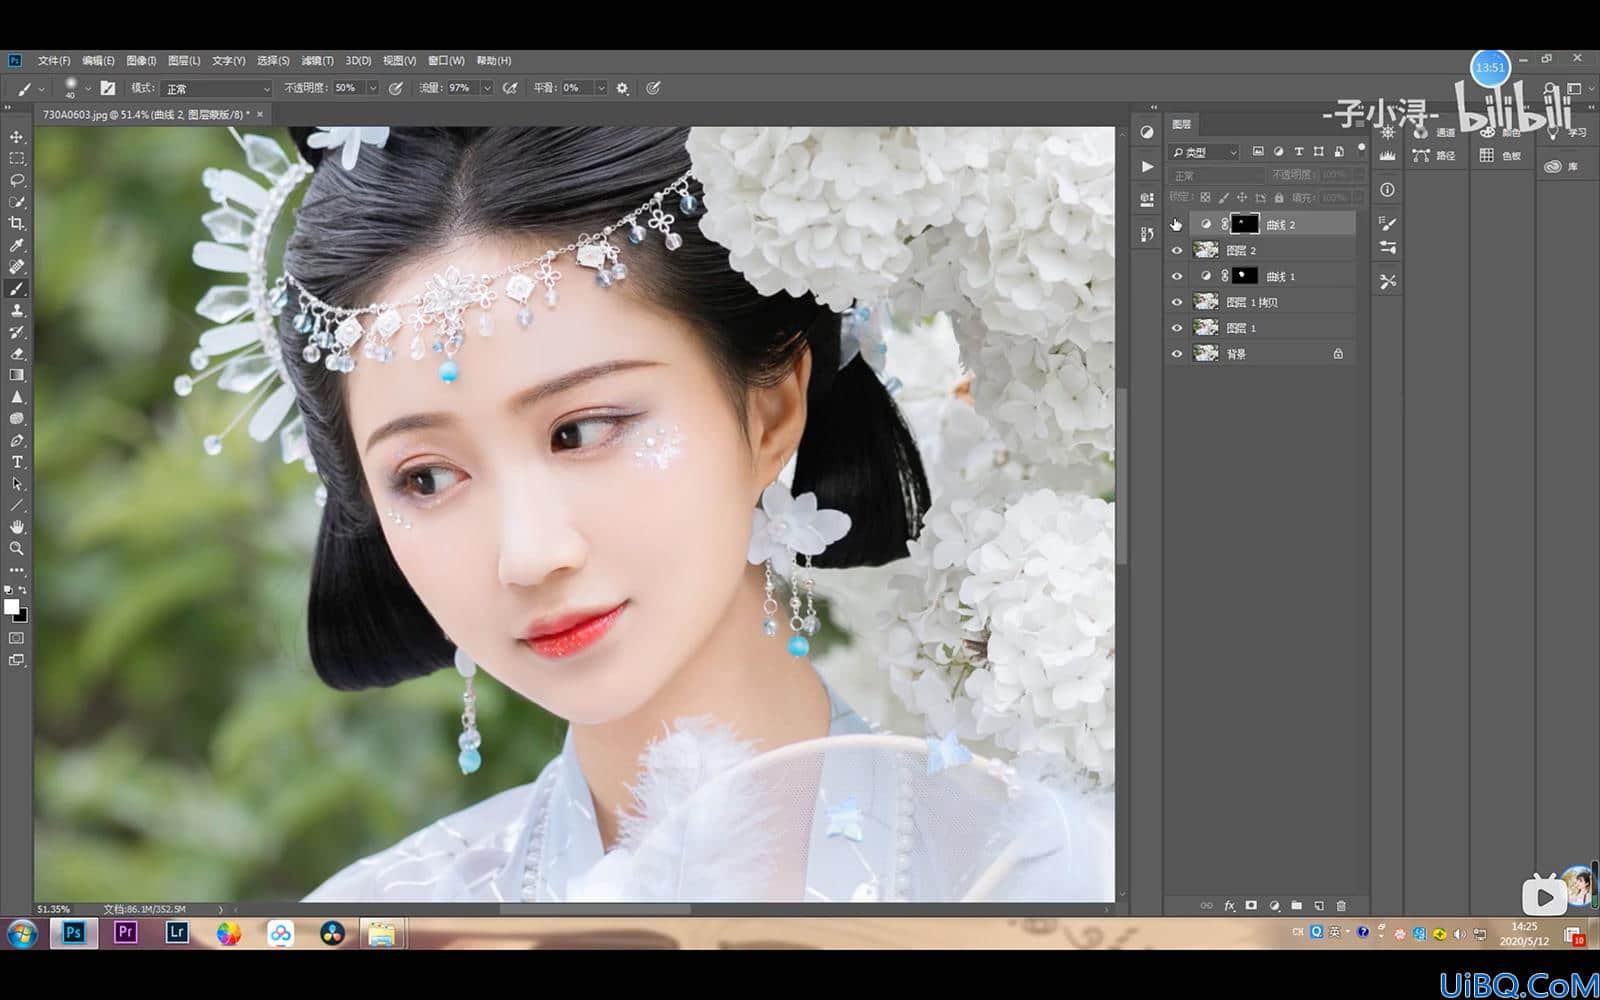Select the 曲线 2 layer mask thumbnail
This screenshot has width=1600, height=1000.
[x=1244, y=225]
